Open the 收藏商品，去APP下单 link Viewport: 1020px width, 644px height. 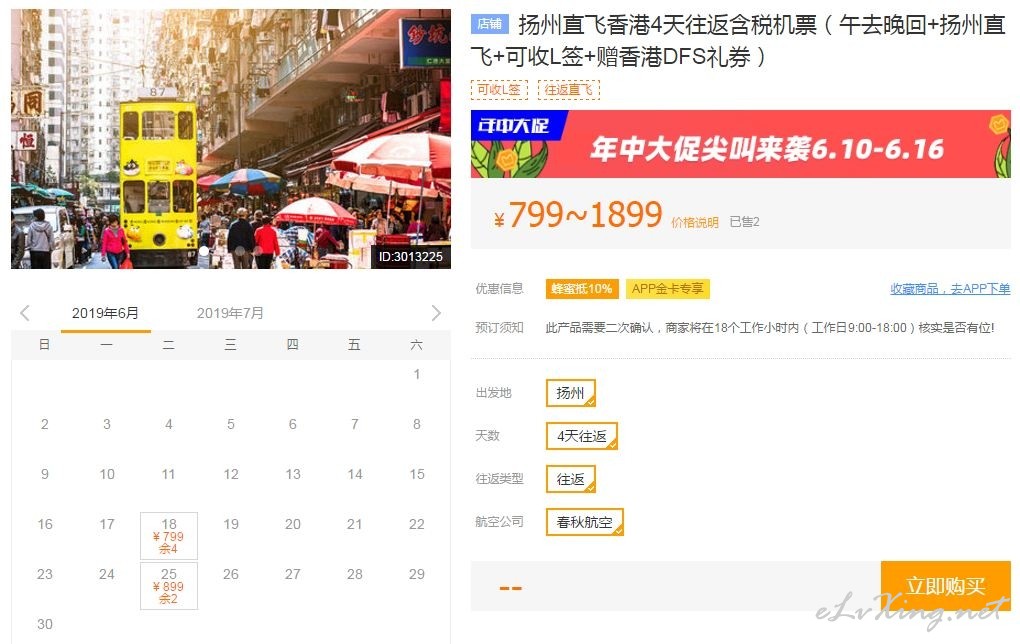[x=950, y=289]
